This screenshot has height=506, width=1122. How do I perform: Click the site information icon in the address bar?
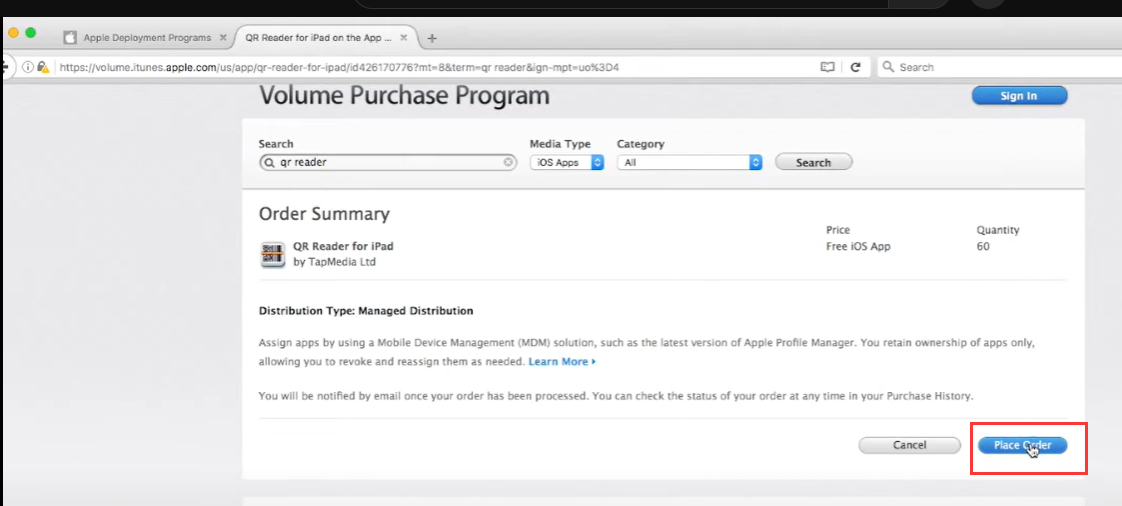coord(28,67)
